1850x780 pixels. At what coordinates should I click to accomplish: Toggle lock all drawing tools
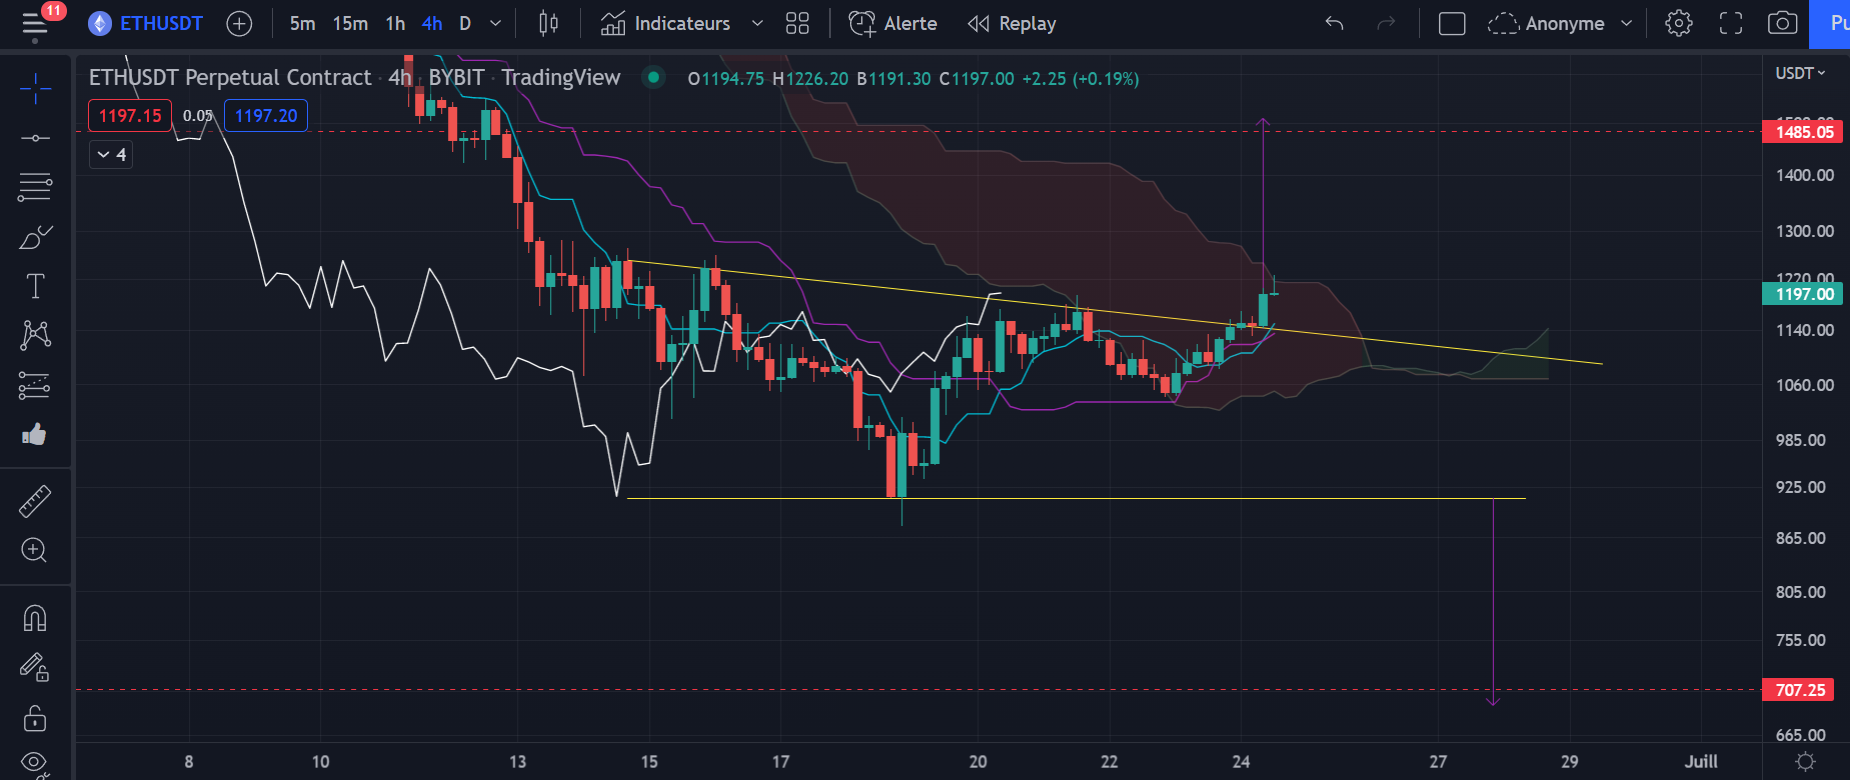(x=35, y=718)
